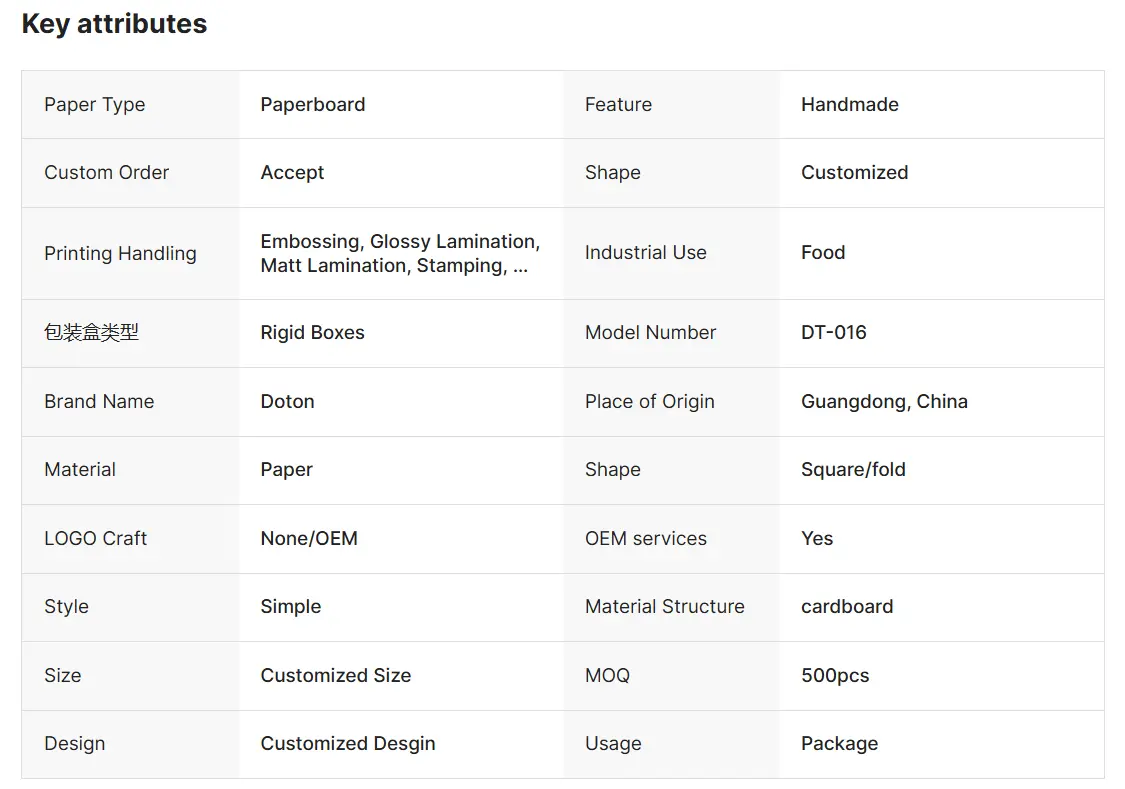Click the Printing Handling label
The height and width of the screenshot is (789, 1125).
pyautogui.click(x=120, y=253)
